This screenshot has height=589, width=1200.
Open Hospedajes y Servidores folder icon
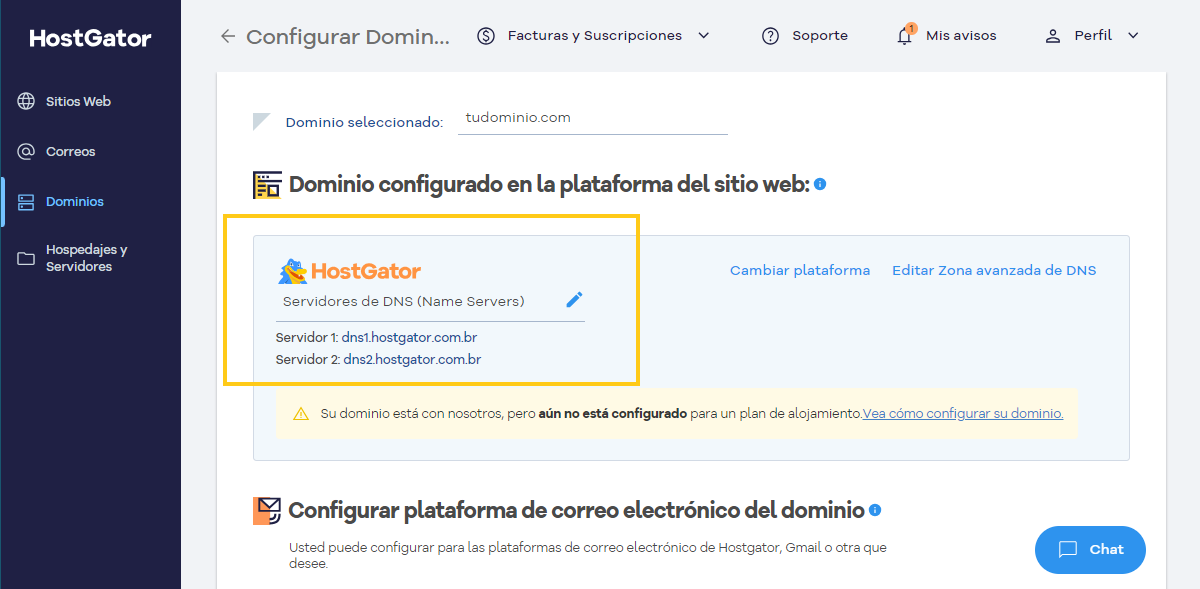point(26,258)
